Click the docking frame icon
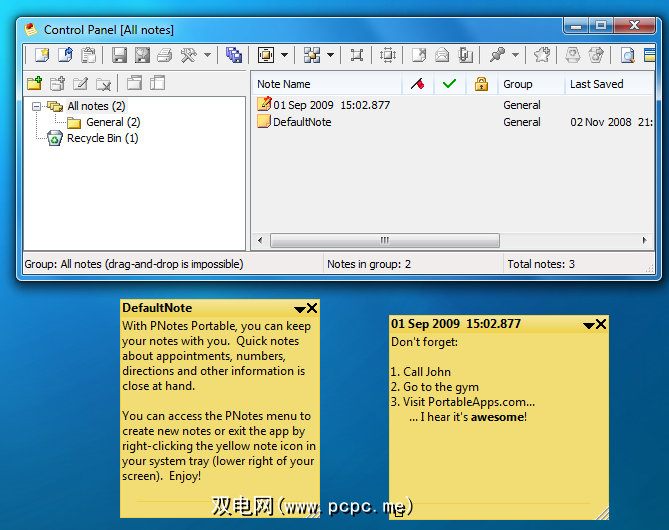The height and width of the screenshot is (530, 669). 266,55
